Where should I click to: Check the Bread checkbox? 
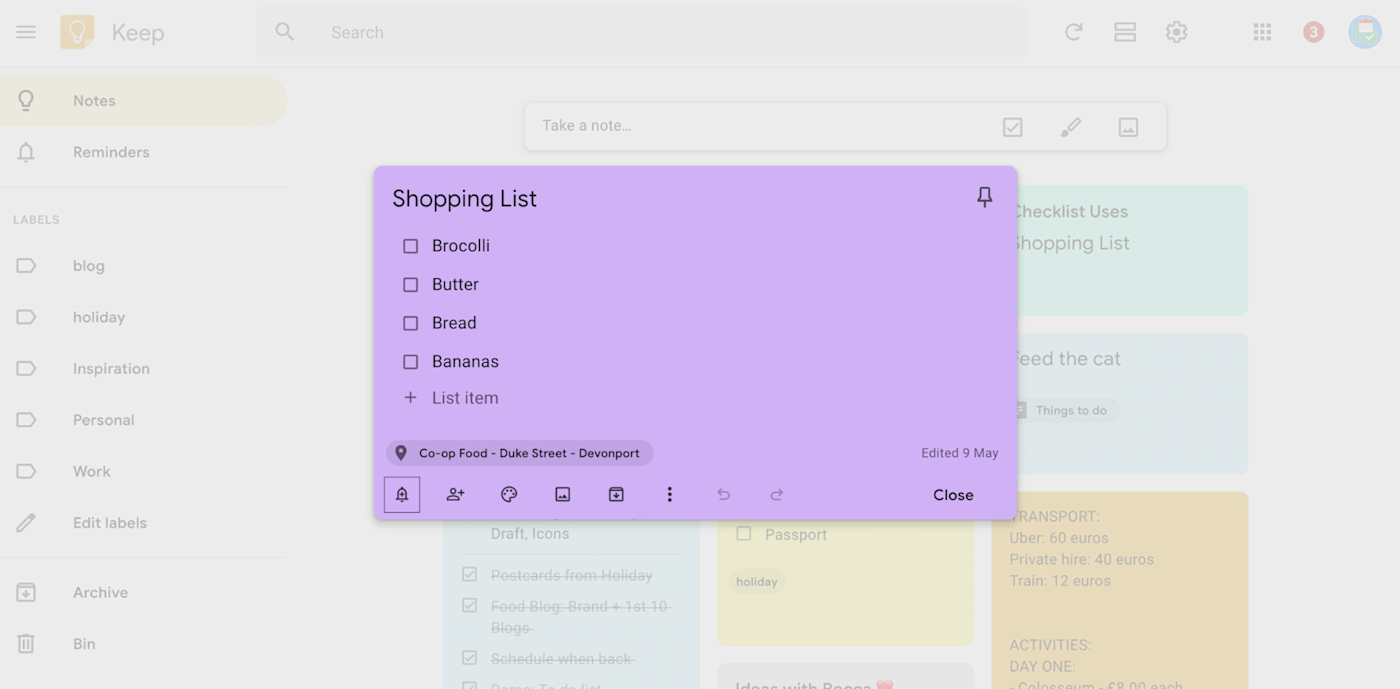[410, 323]
